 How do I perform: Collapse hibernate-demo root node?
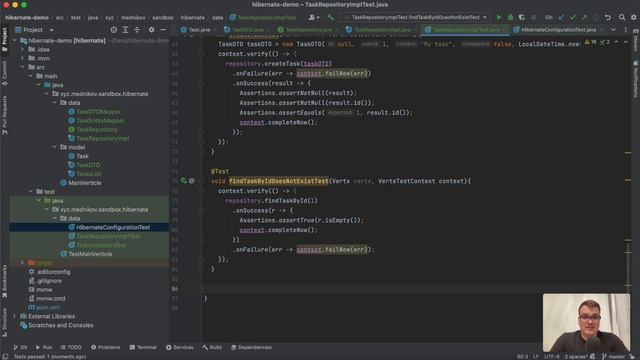(15, 41)
